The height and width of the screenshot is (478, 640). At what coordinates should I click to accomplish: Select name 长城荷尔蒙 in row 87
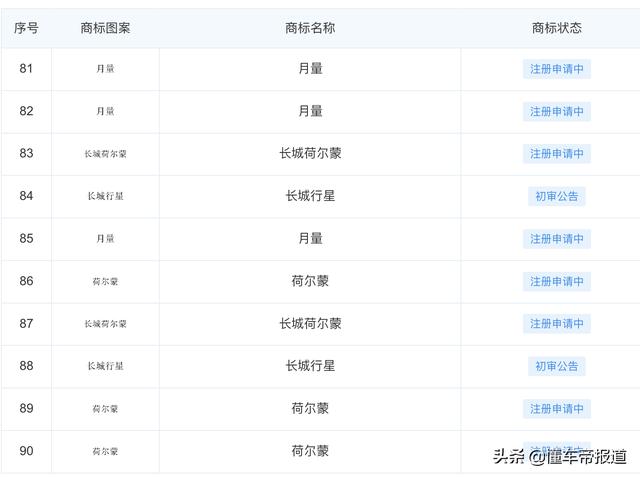click(310, 323)
